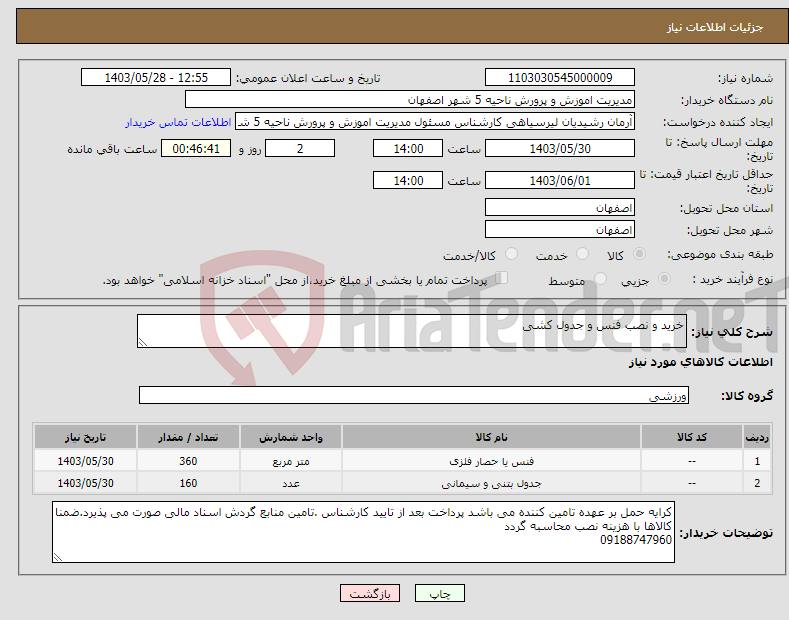Click the شماره نیاز field 1103030545000009
Screen dimensions: 789x620
click(560, 78)
